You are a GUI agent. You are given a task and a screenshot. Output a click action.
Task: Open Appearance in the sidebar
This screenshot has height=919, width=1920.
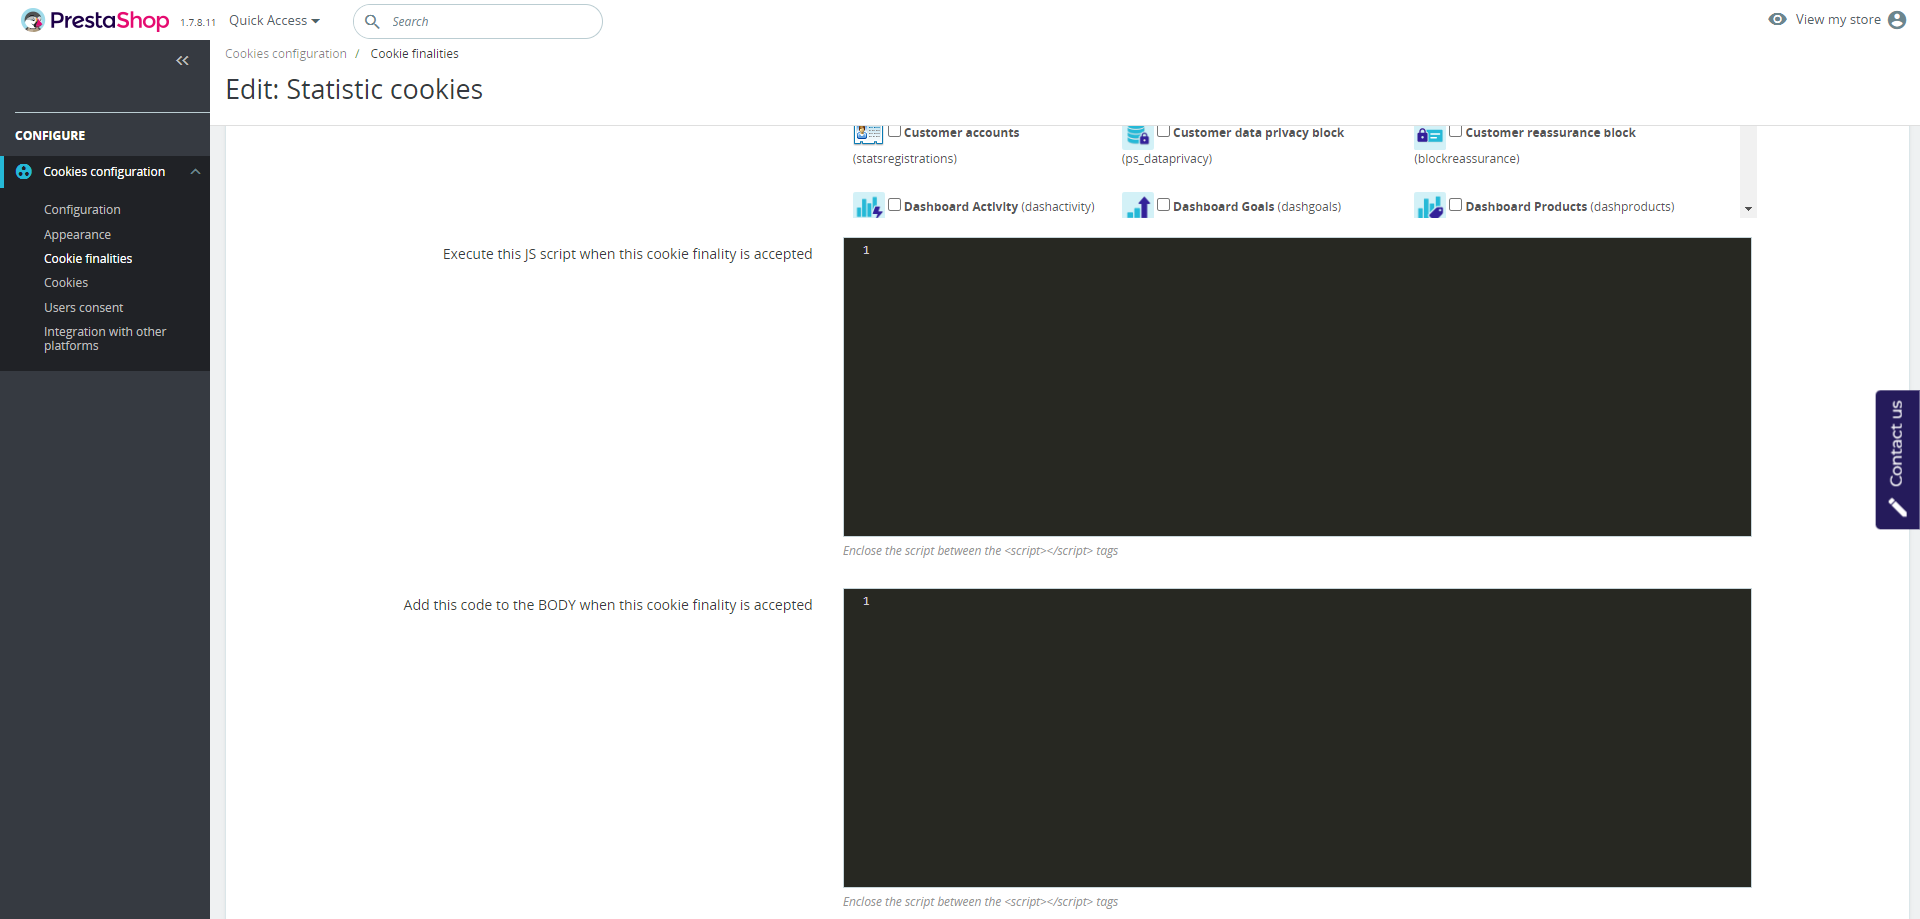(x=77, y=235)
